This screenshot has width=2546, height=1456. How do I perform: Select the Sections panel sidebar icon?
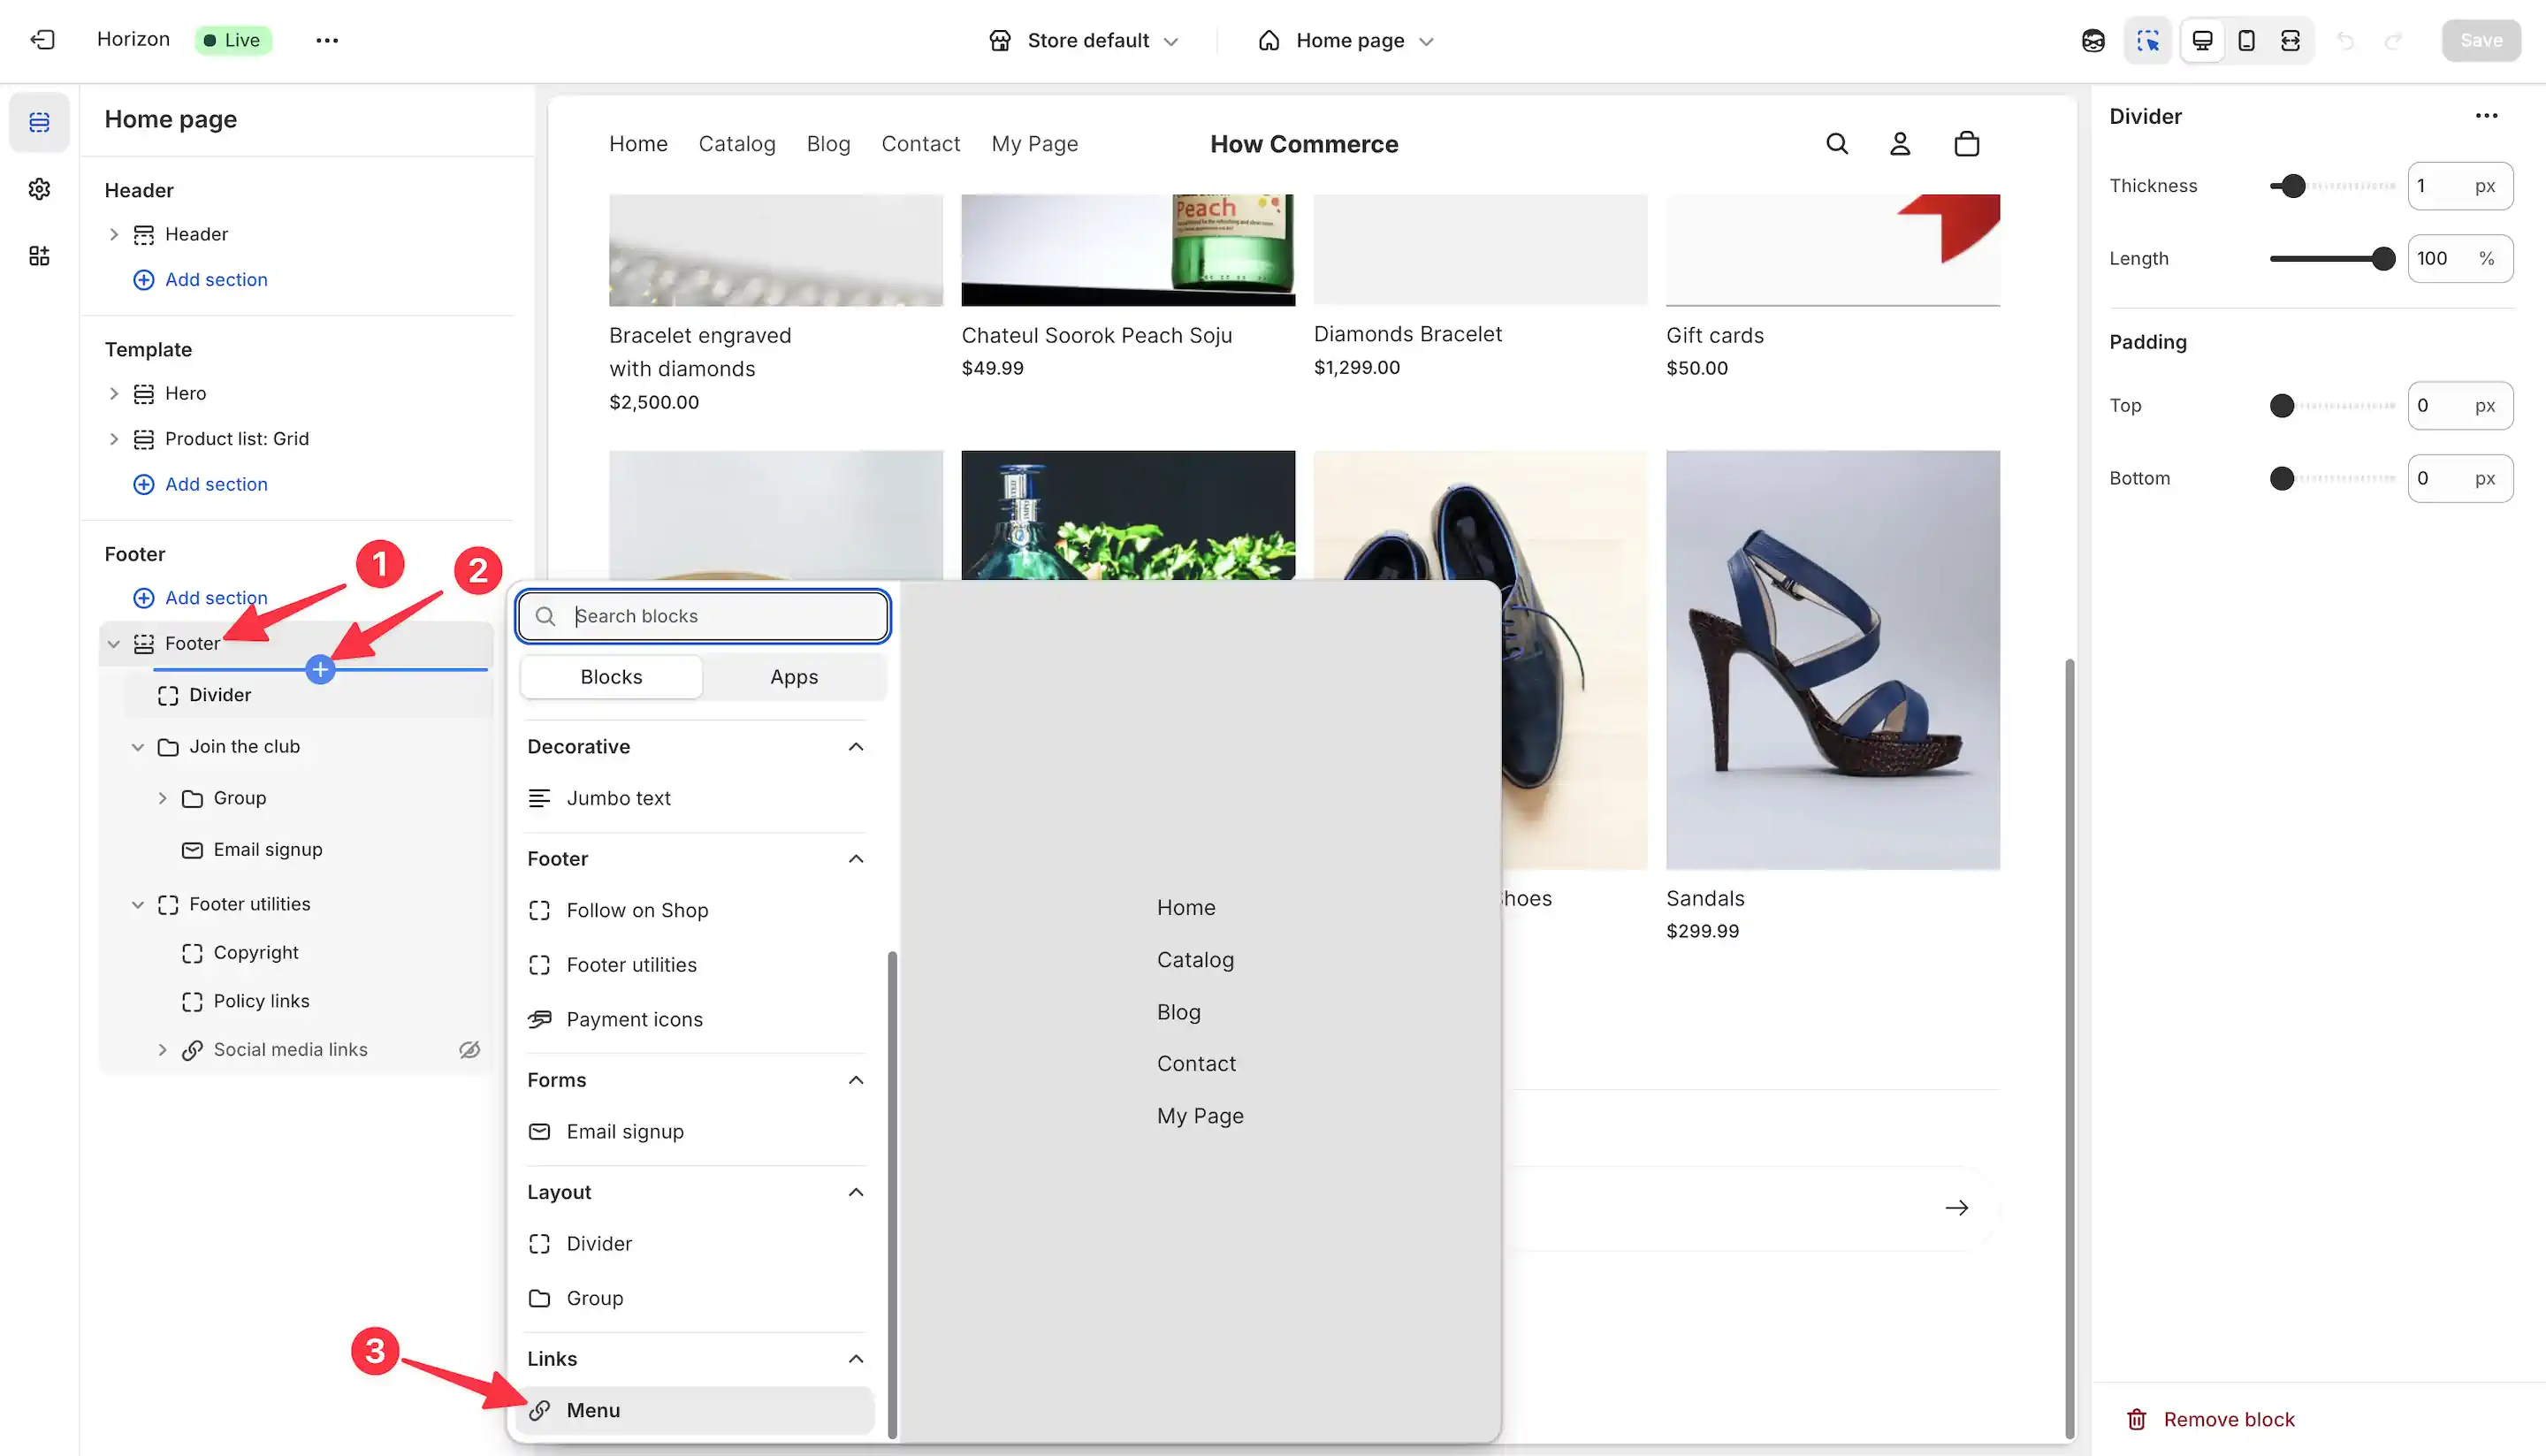(39, 122)
